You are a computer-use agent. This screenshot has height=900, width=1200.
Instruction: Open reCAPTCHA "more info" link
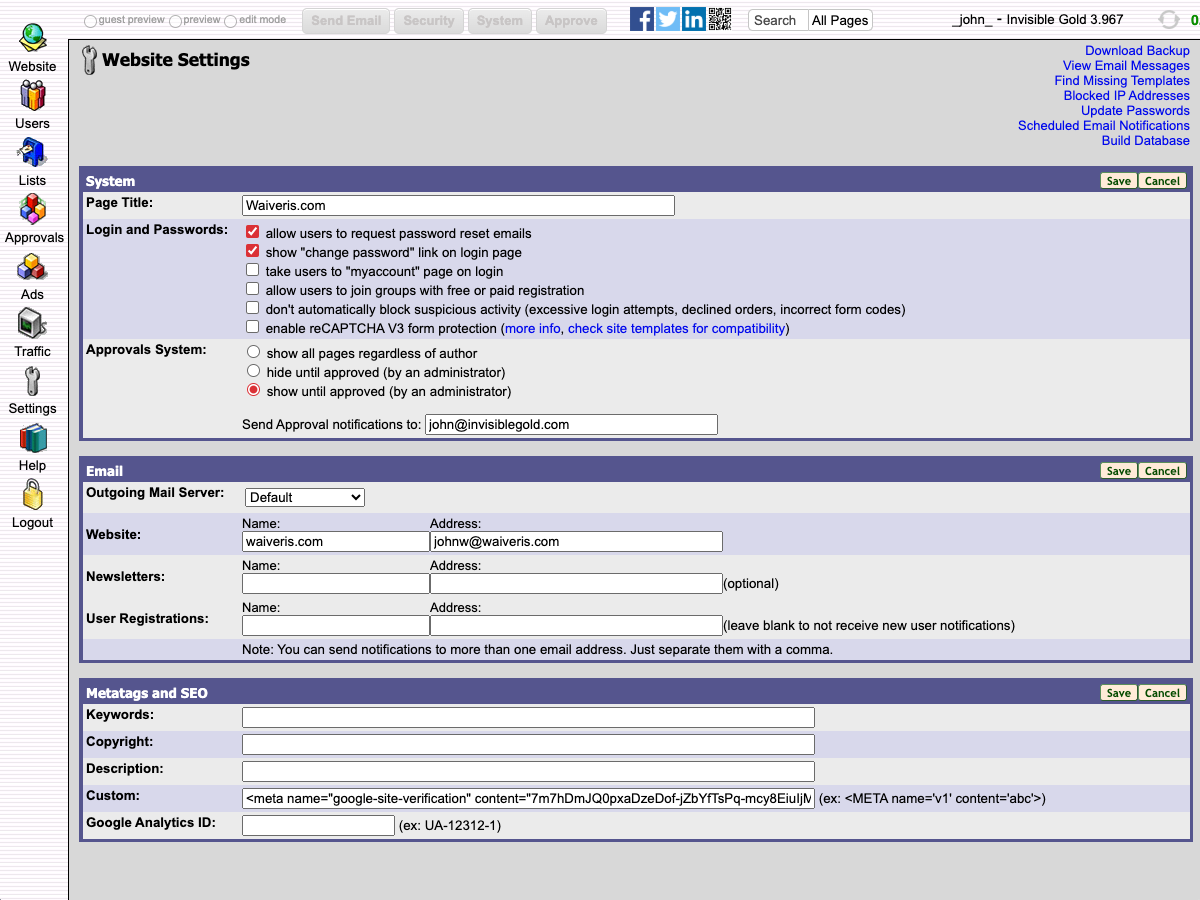pos(532,329)
